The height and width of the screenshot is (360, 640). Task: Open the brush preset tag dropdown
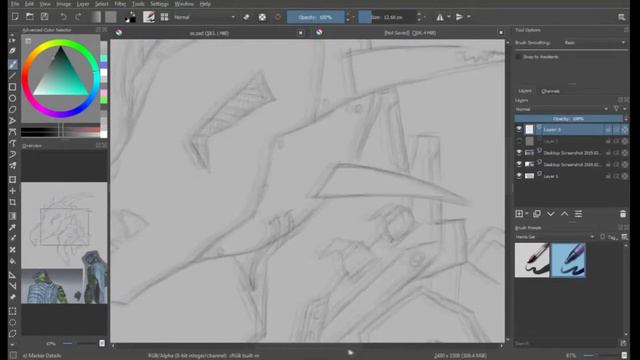(x=555, y=237)
